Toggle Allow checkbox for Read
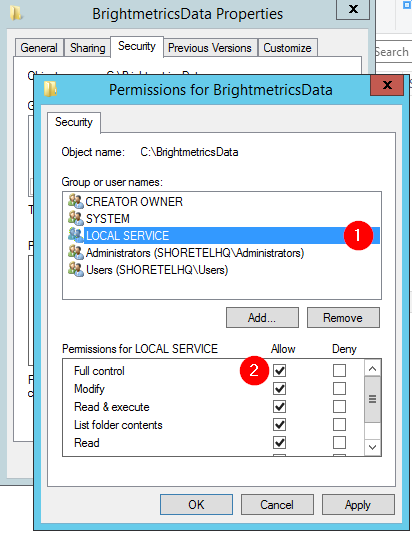Image resolution: width=412 pixels, height=534 pixels. click(x=280, y=443)
